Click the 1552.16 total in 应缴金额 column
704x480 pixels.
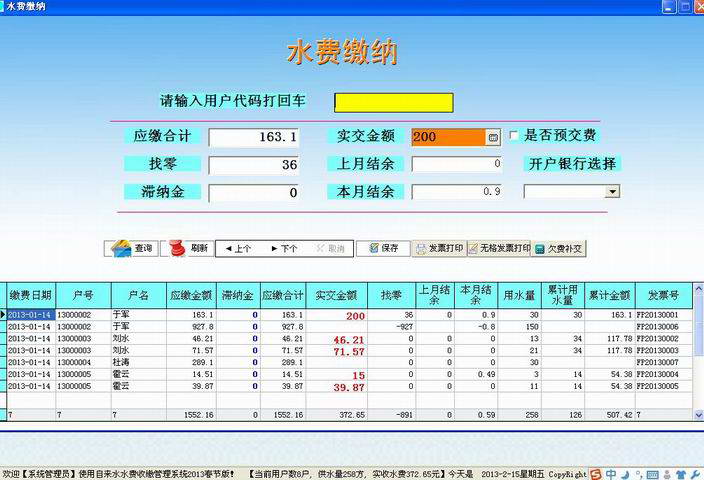coord(191,415)
